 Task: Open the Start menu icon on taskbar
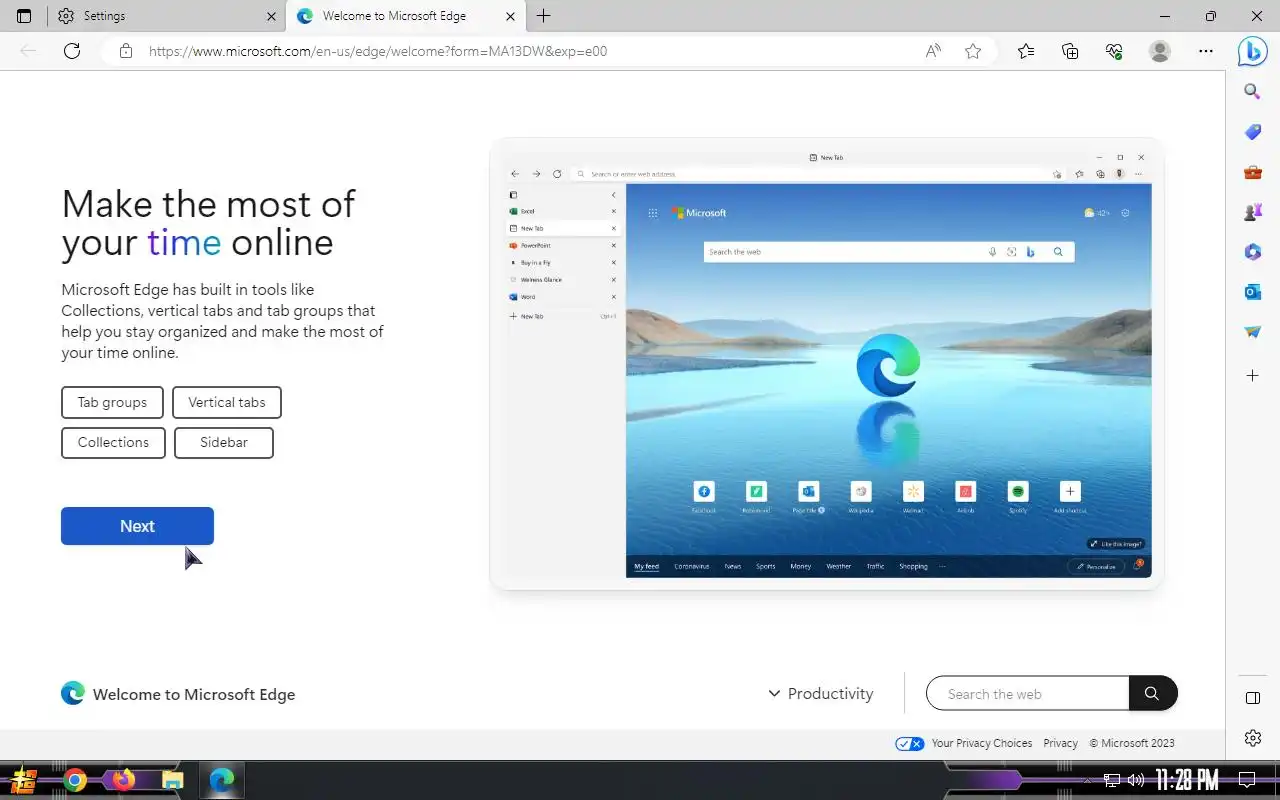point(24,780)
